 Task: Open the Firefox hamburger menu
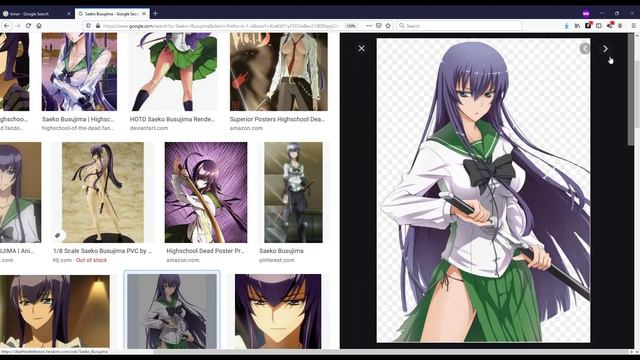pyautogui.click(x=633, y=26)
